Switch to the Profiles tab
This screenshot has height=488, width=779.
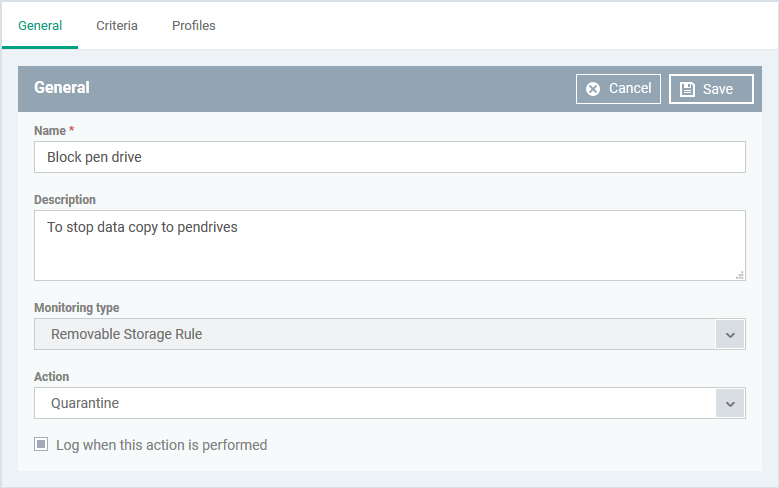coord(194,25)
